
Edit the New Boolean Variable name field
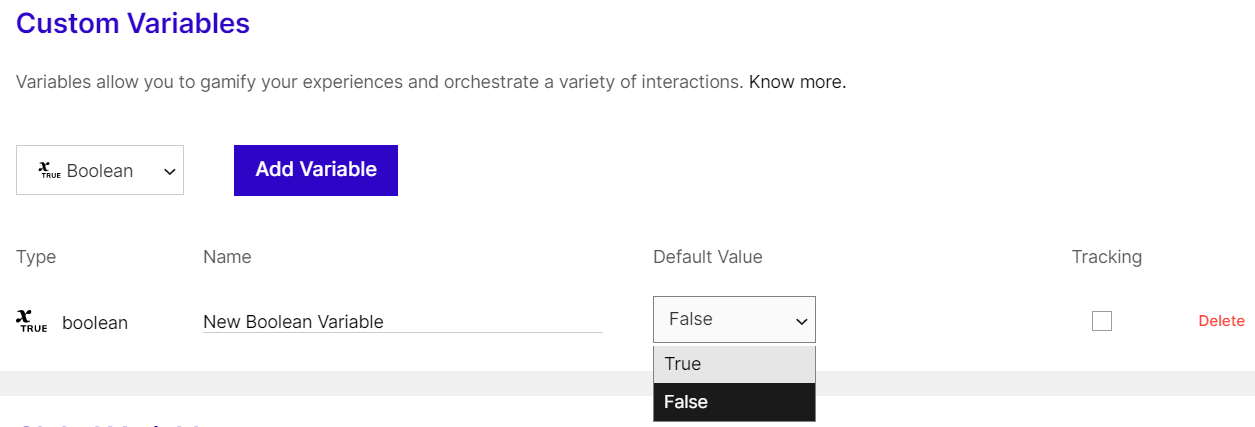pyautogui.click(x=402, y=322)
